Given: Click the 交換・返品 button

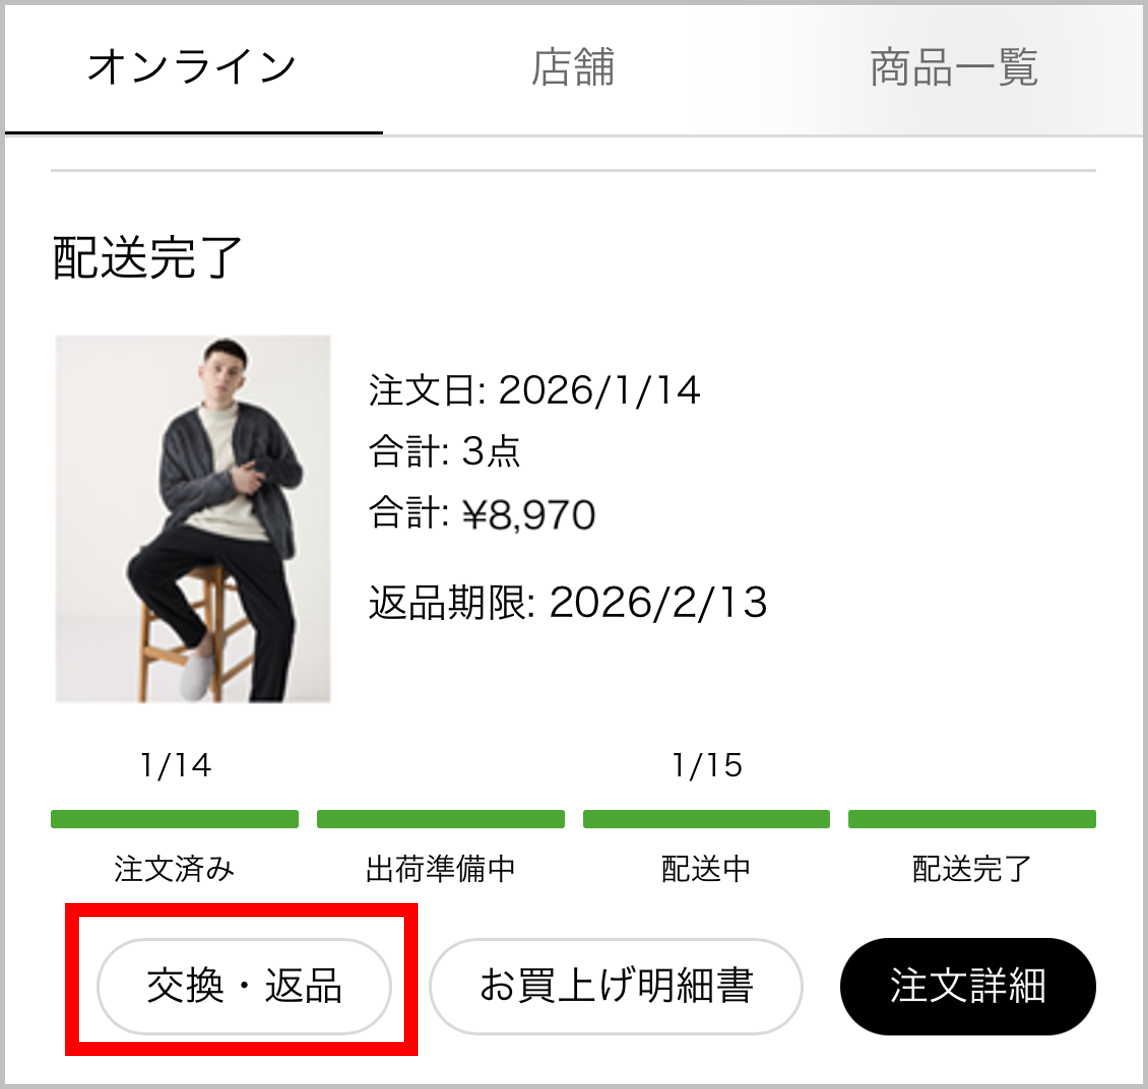Looking at the screenshot, I should [x=243, y=986].
